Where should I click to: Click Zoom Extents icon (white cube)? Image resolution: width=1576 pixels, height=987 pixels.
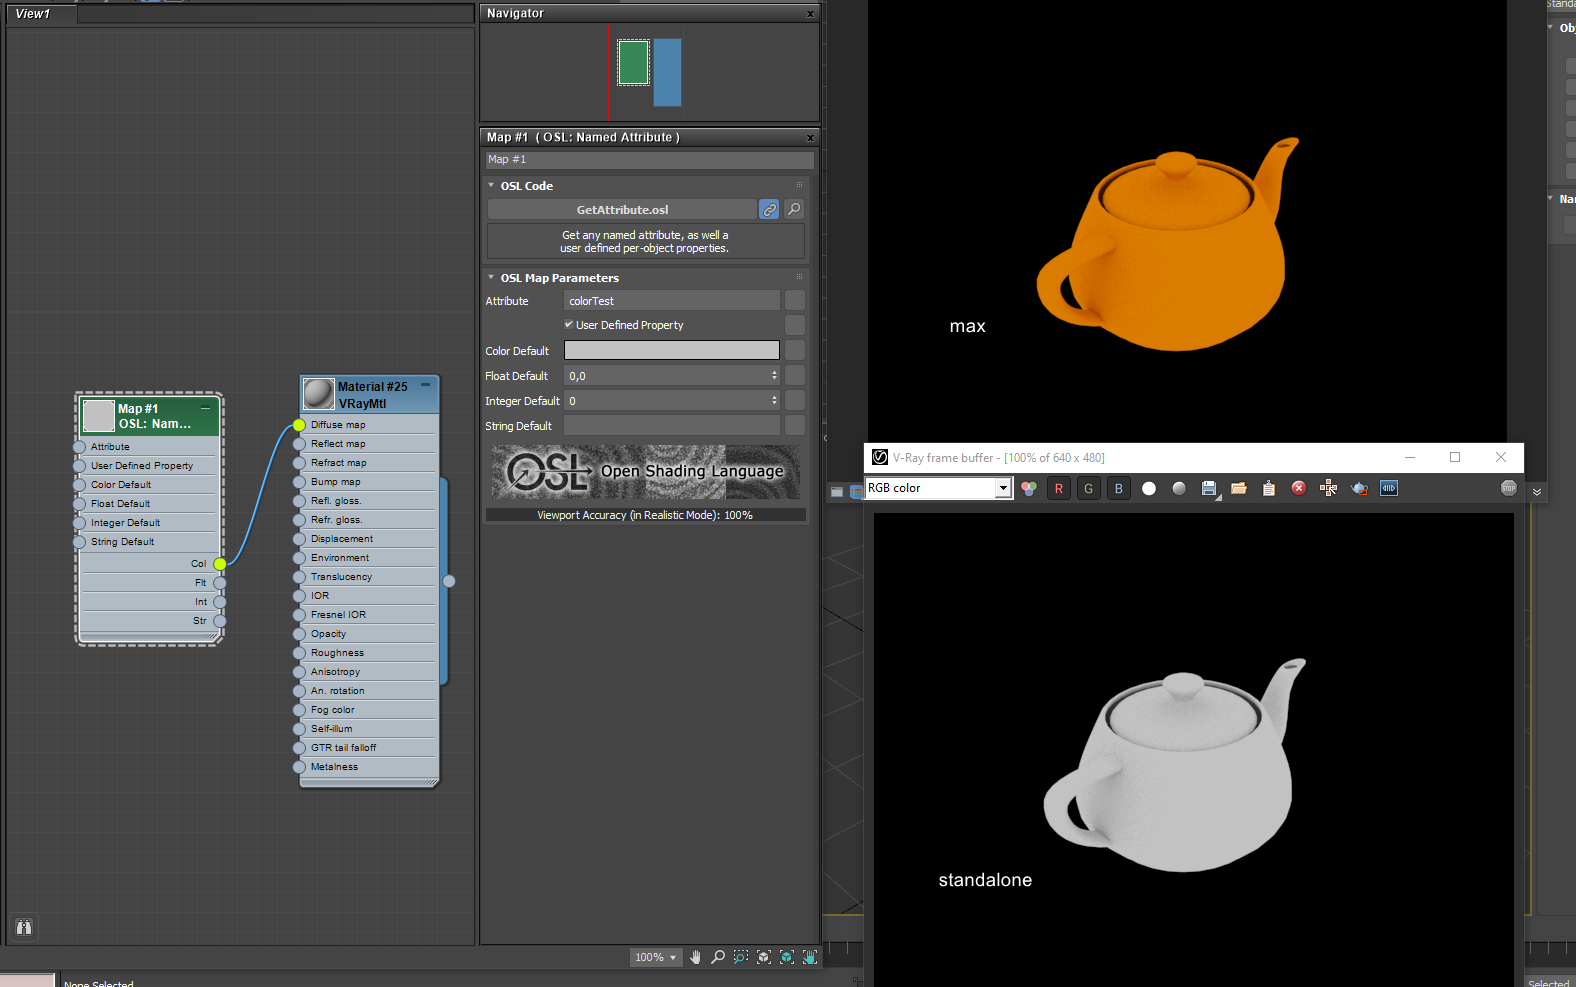(x=764, y=957)
